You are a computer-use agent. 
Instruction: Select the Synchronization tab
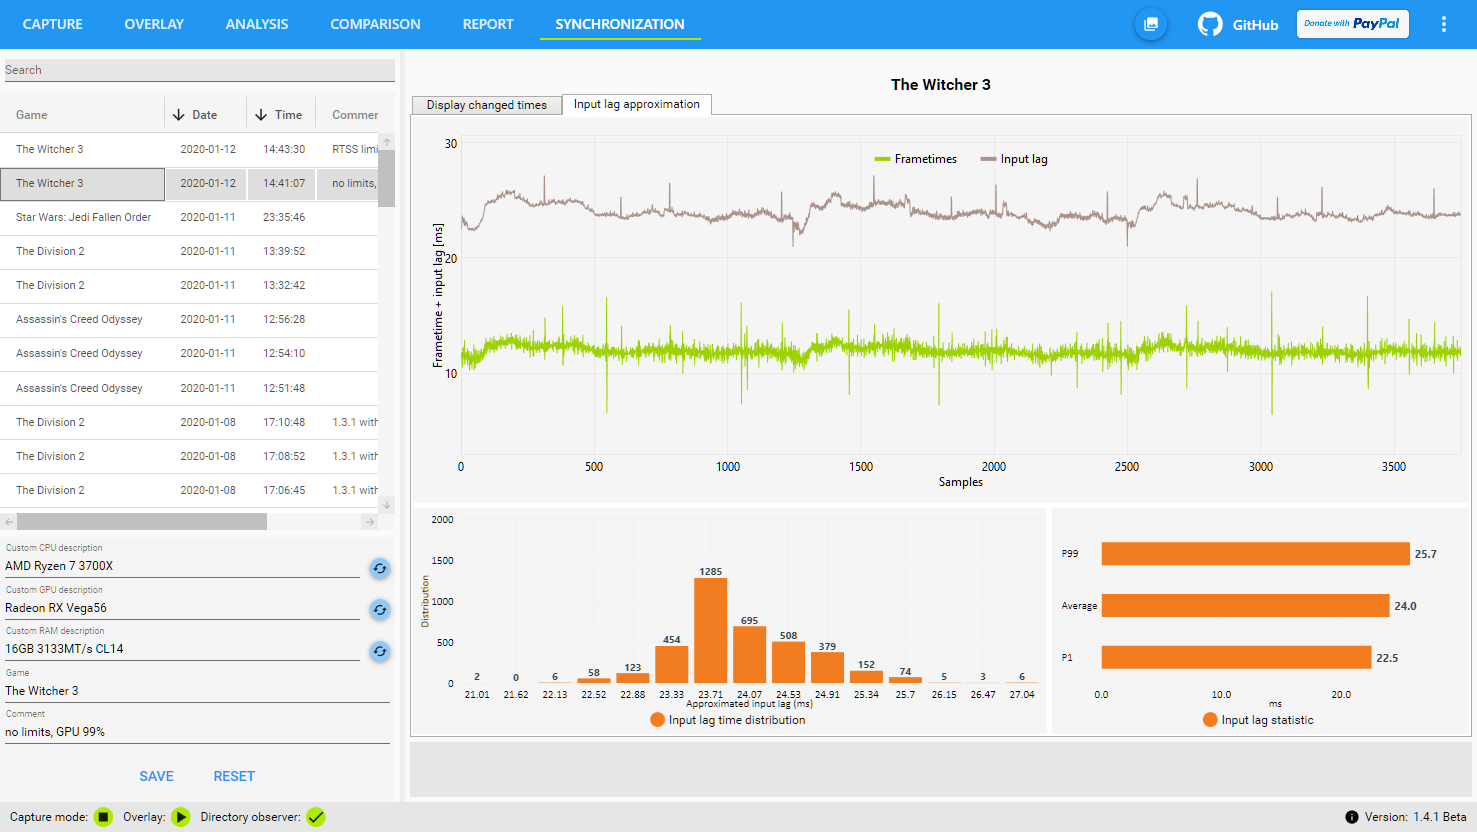tap(620, 24)
